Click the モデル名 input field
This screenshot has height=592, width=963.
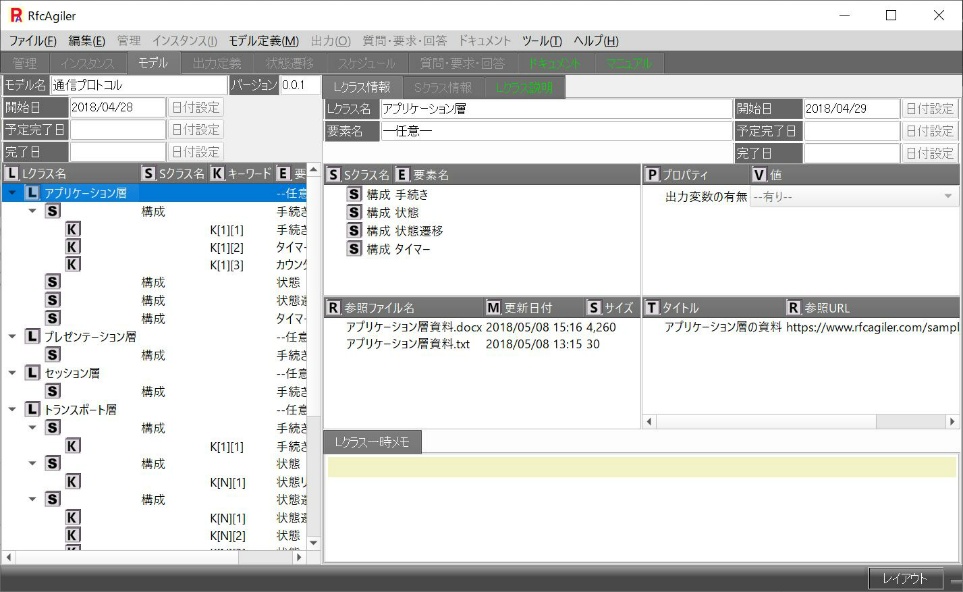(x=139, y=85)
